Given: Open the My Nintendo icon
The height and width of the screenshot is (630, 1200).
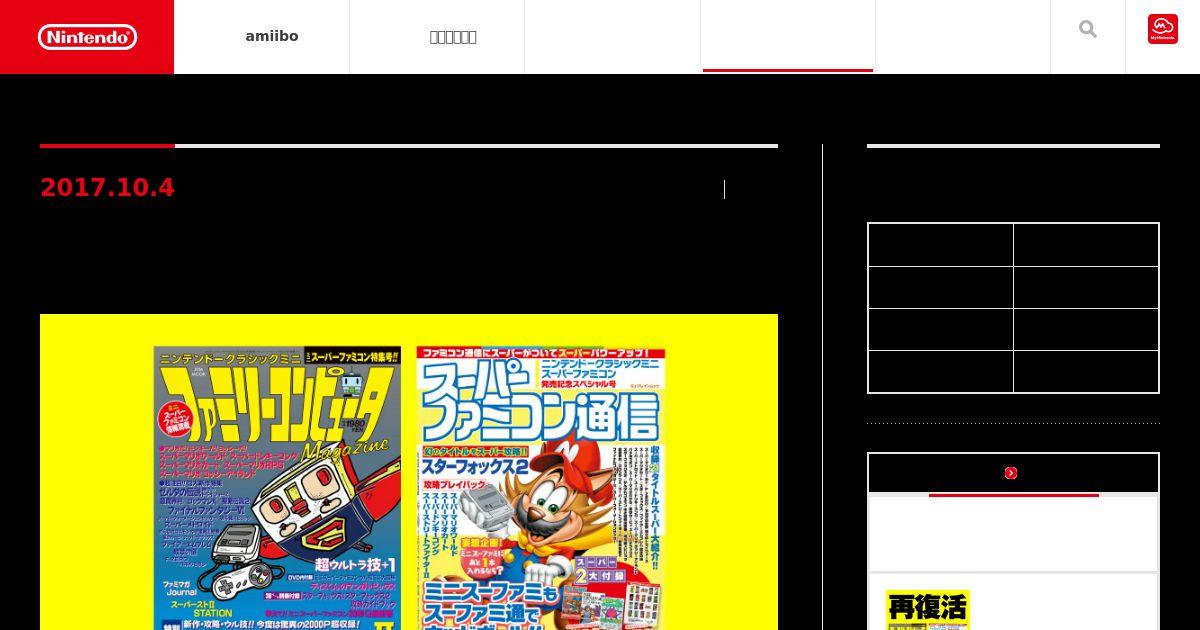Looking at the screenshot, I should pos(1163,30).
